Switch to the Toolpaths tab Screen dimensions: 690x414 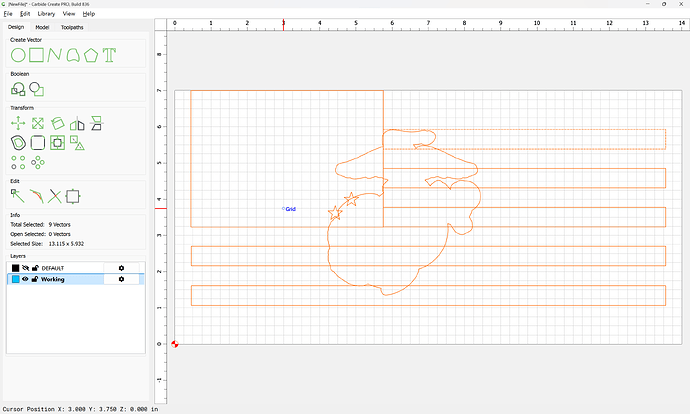point(73,27)
